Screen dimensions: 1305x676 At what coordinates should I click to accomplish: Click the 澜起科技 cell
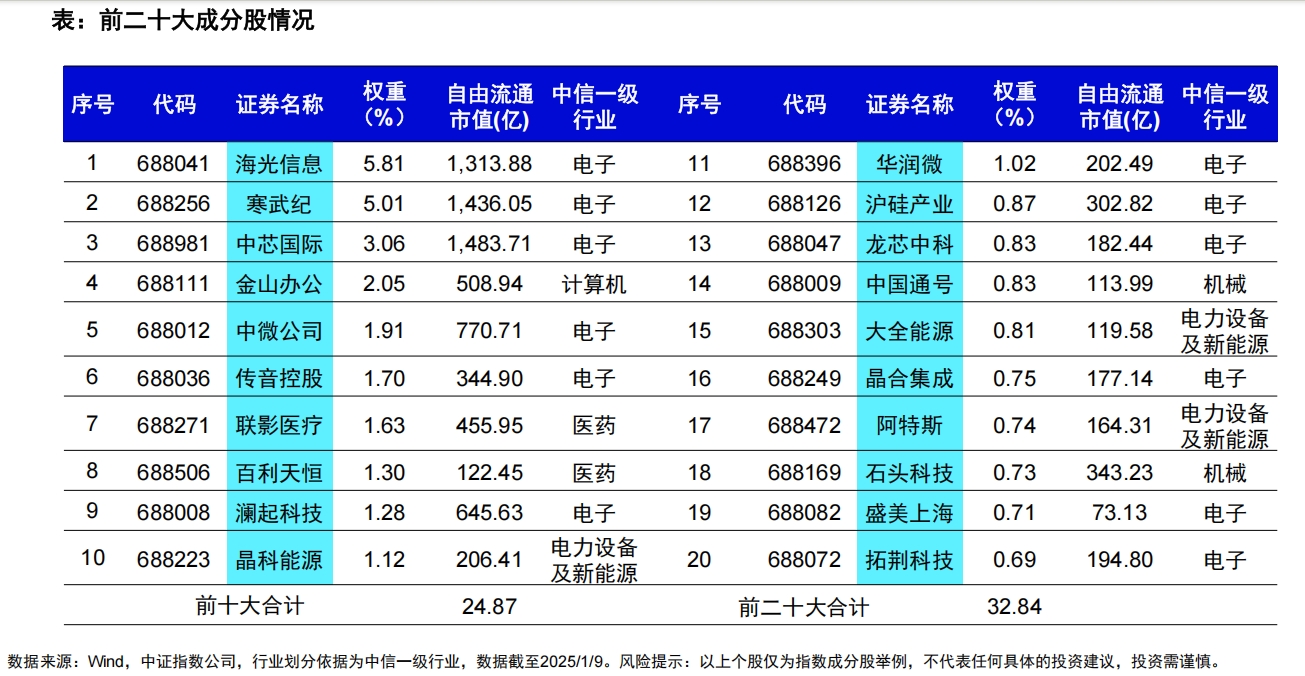(280, 513)
